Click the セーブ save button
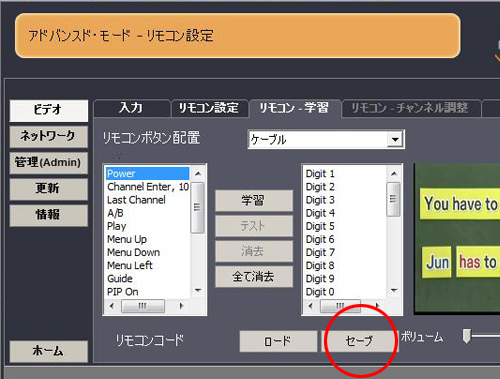500x379 pixels. (360, 341)
